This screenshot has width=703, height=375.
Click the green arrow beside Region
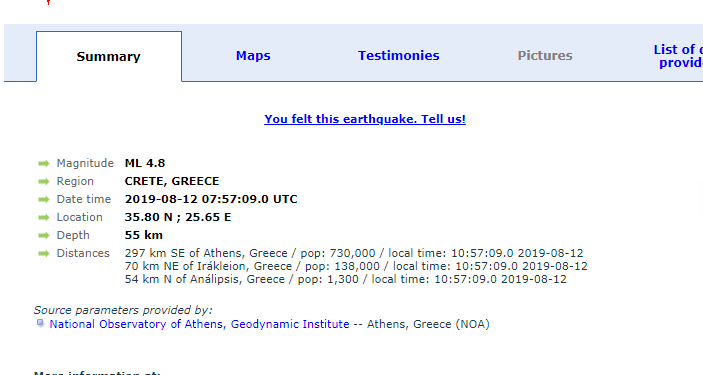[43, 182]
